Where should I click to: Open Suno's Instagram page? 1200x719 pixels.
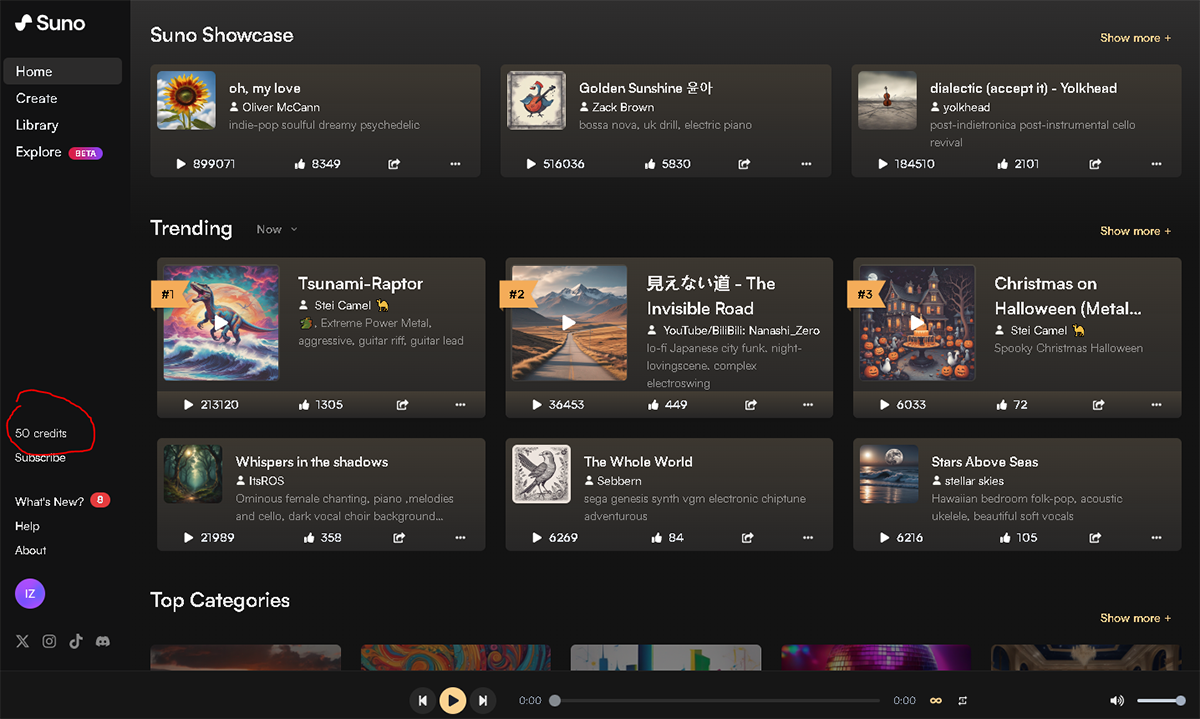49,642
